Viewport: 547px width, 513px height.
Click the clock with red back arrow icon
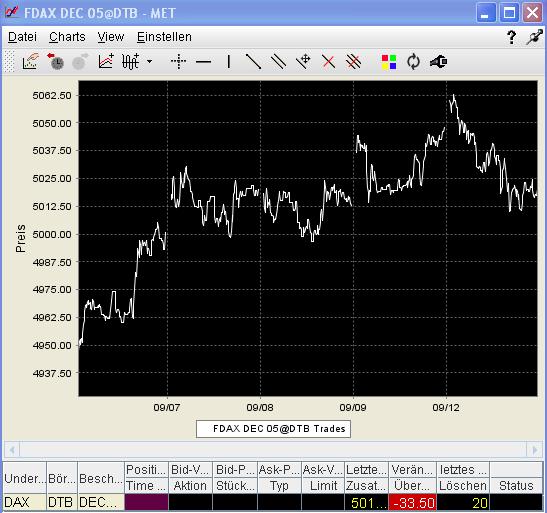[55, 62]
